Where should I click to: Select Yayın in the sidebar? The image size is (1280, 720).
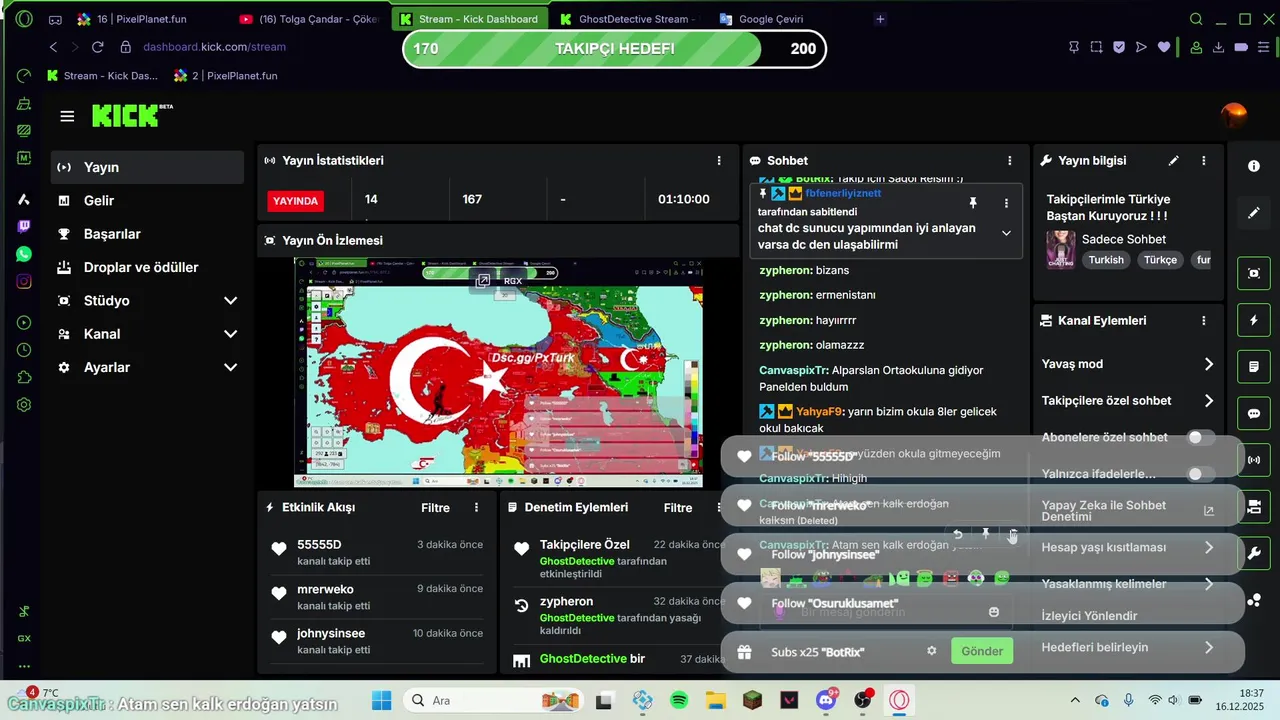click(x=147, y=167)
